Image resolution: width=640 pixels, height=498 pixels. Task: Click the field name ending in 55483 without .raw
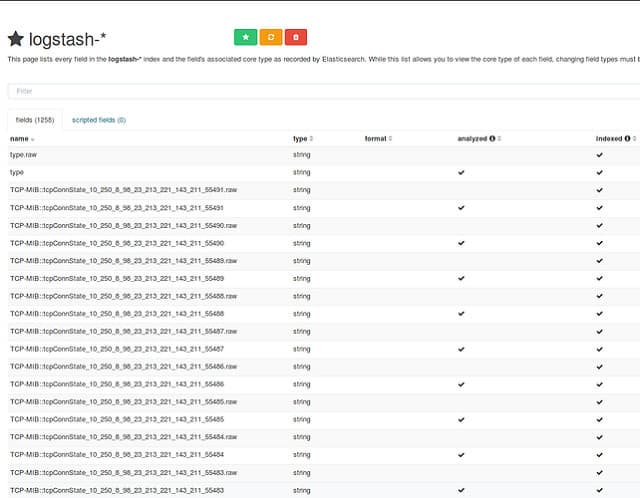pyautogui.click(x=117, y=490)
